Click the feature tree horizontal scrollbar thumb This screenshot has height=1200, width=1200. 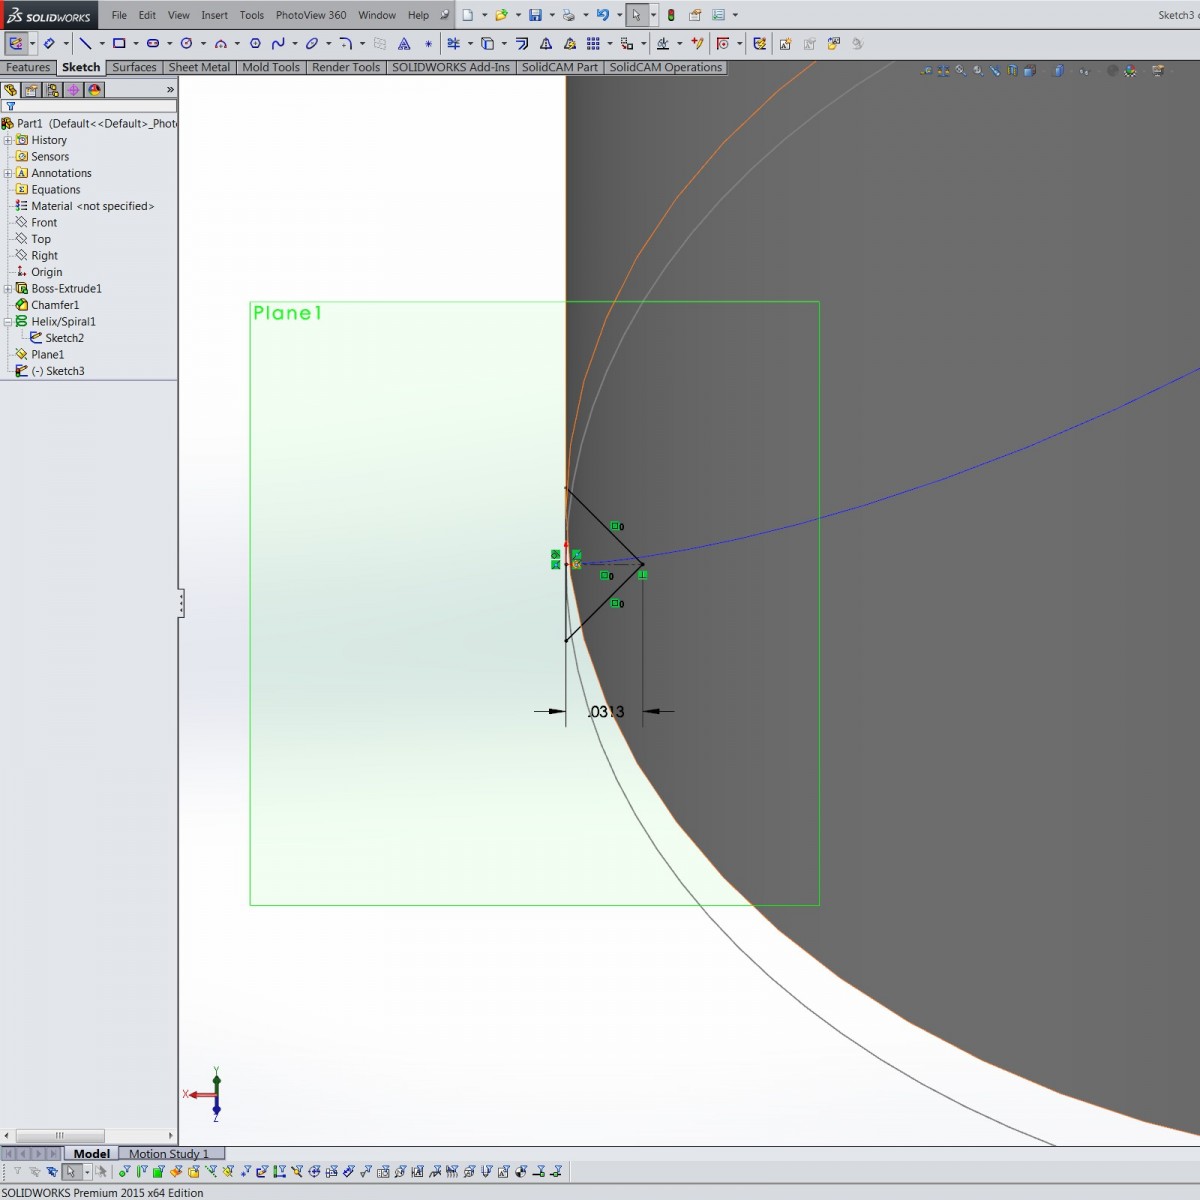[59, 1136]
